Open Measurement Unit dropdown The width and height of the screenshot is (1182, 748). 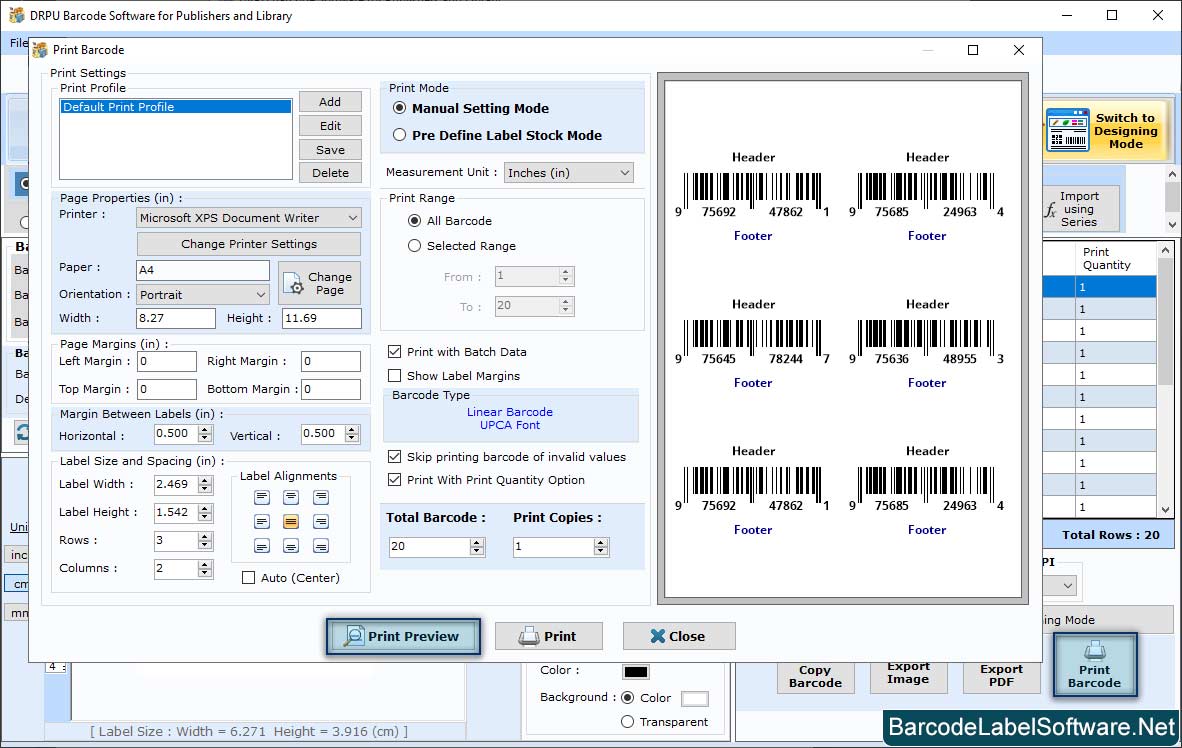[x=568, y=173]
